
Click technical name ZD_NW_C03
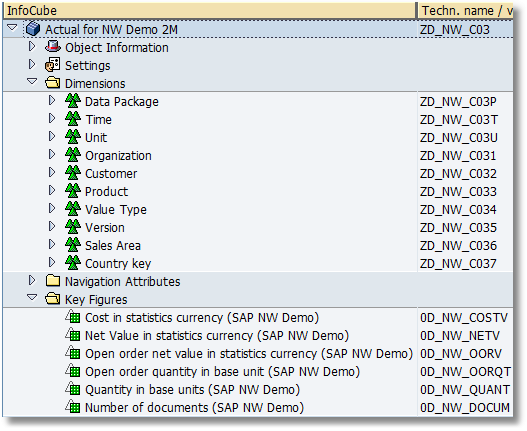(455, 30)
